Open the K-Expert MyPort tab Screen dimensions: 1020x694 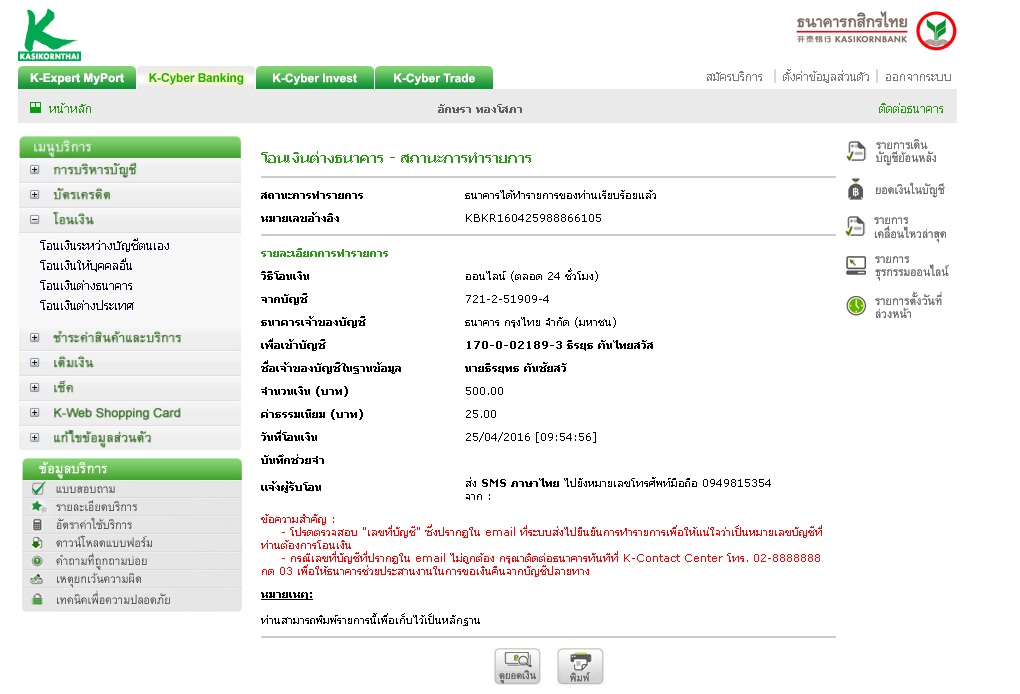click(77, 78)
